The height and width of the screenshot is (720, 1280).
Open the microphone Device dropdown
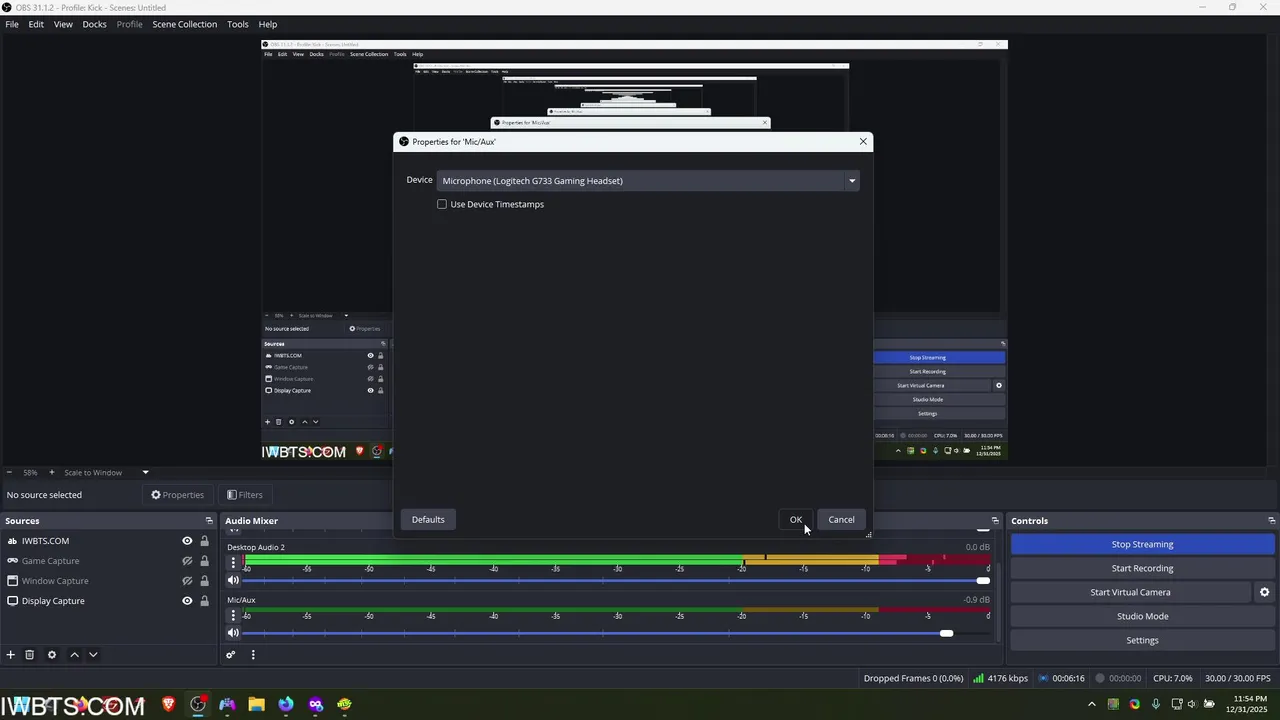pyautogui.click(x=648, y=181)
